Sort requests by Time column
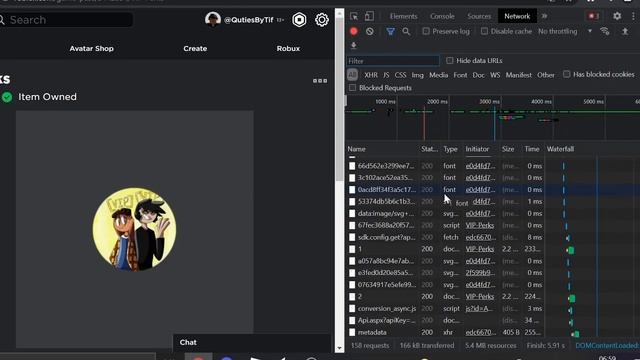 (532, 149)
